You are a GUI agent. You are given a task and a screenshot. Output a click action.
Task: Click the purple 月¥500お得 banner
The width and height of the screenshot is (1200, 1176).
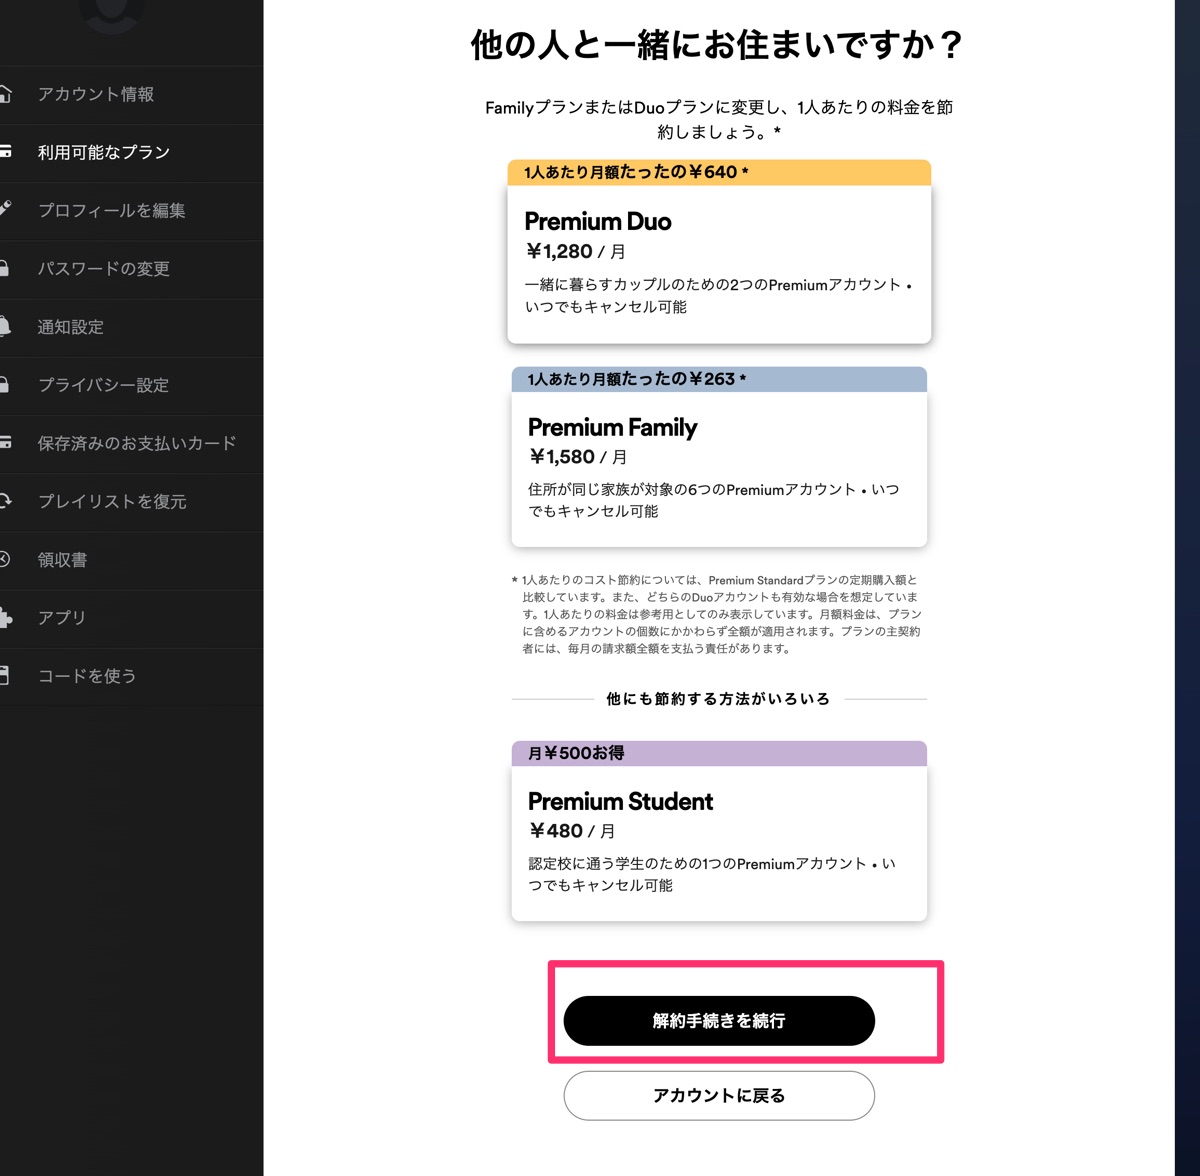(719, 753)
